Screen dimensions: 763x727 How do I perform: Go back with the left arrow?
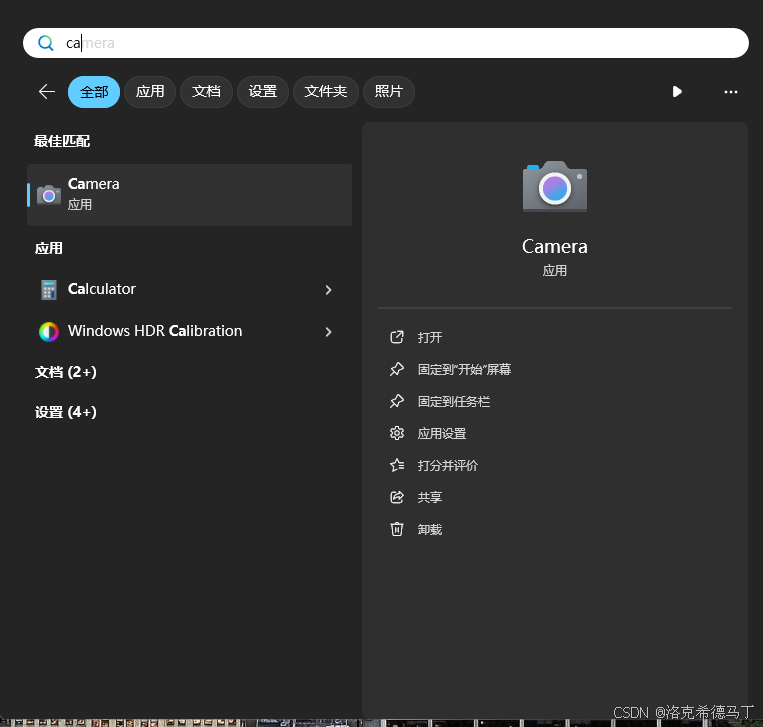point(47,91)
